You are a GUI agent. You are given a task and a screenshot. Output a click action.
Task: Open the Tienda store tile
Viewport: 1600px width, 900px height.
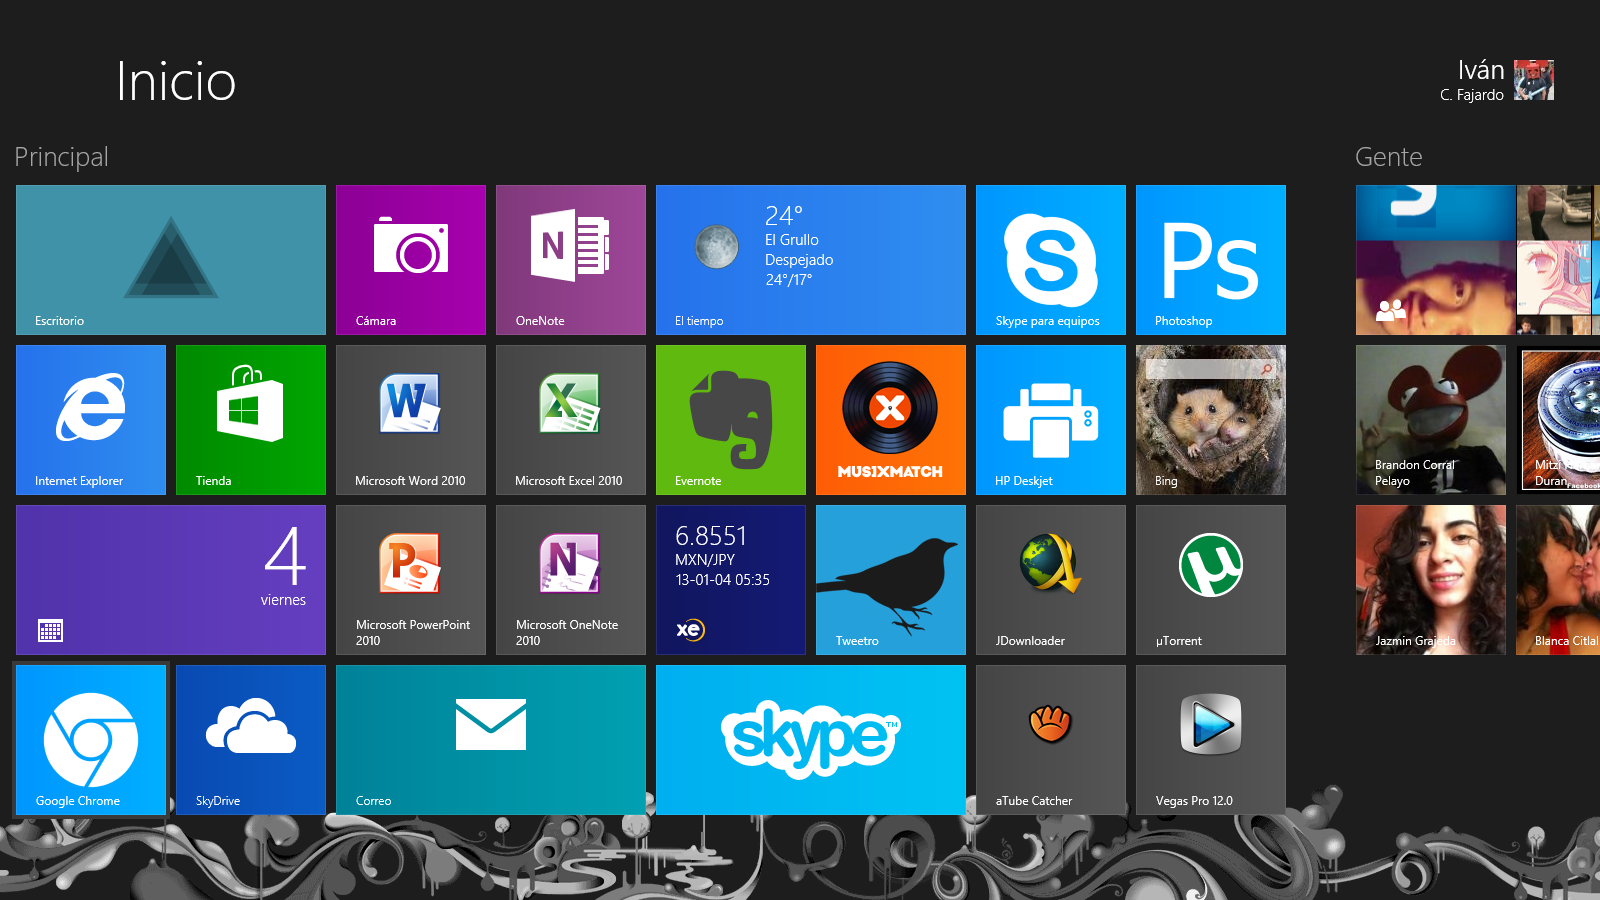(251, 420)
